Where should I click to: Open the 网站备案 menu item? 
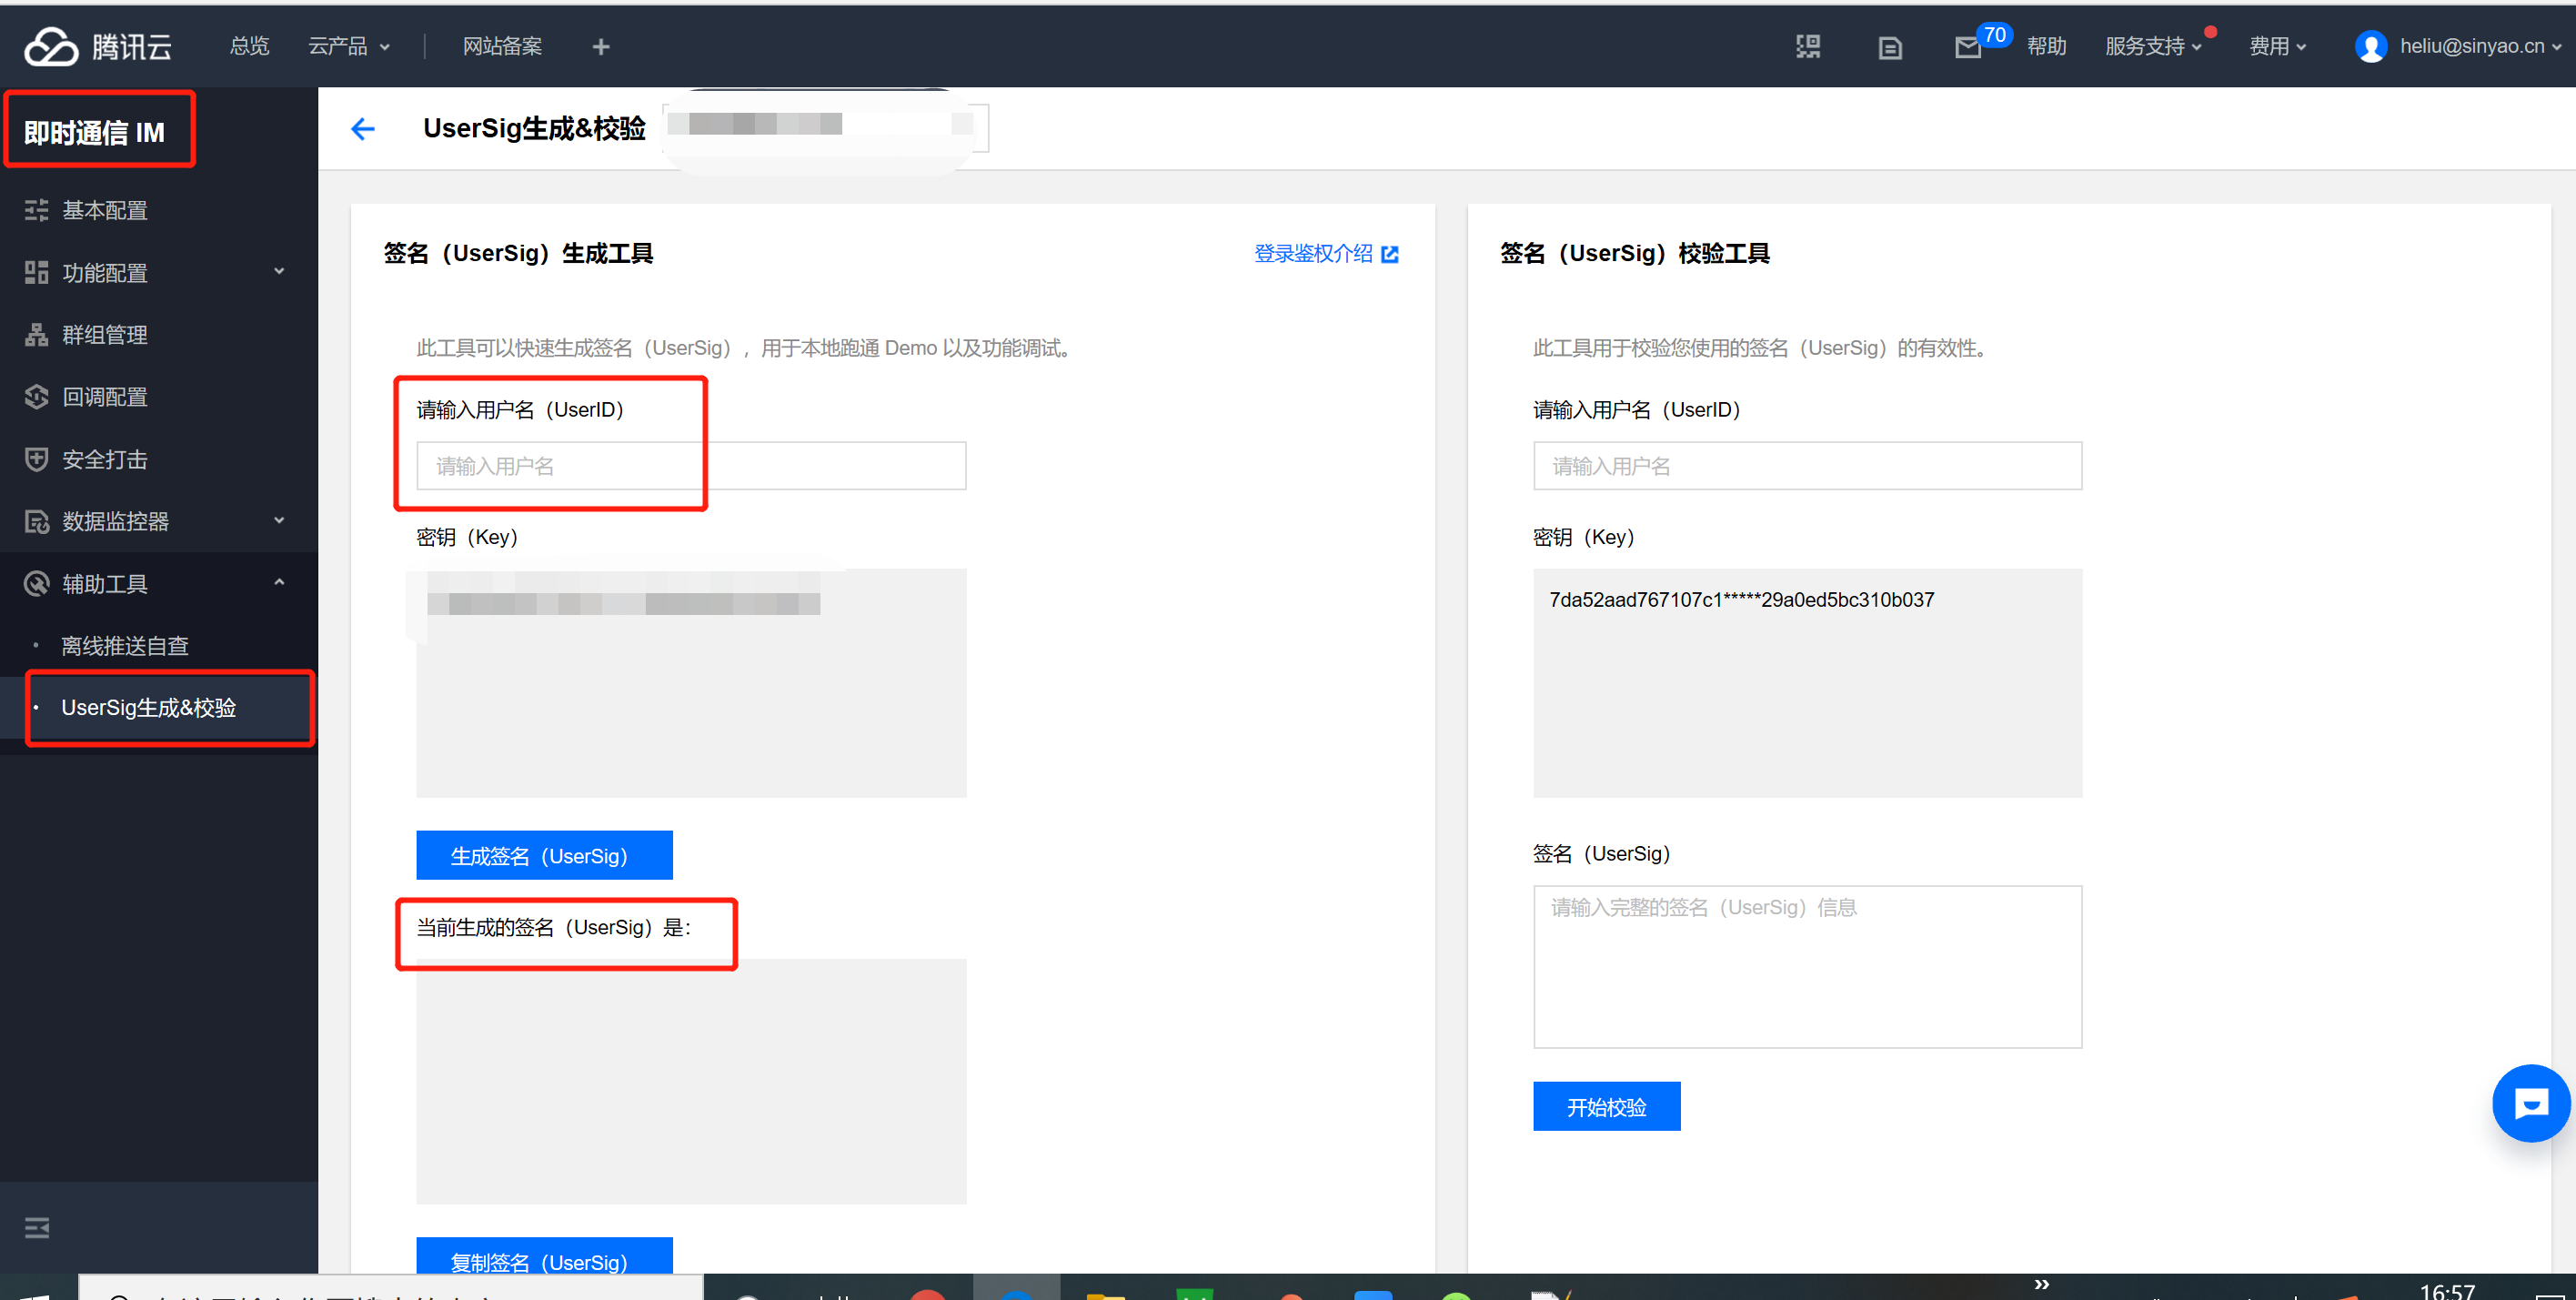pos(502,46)
